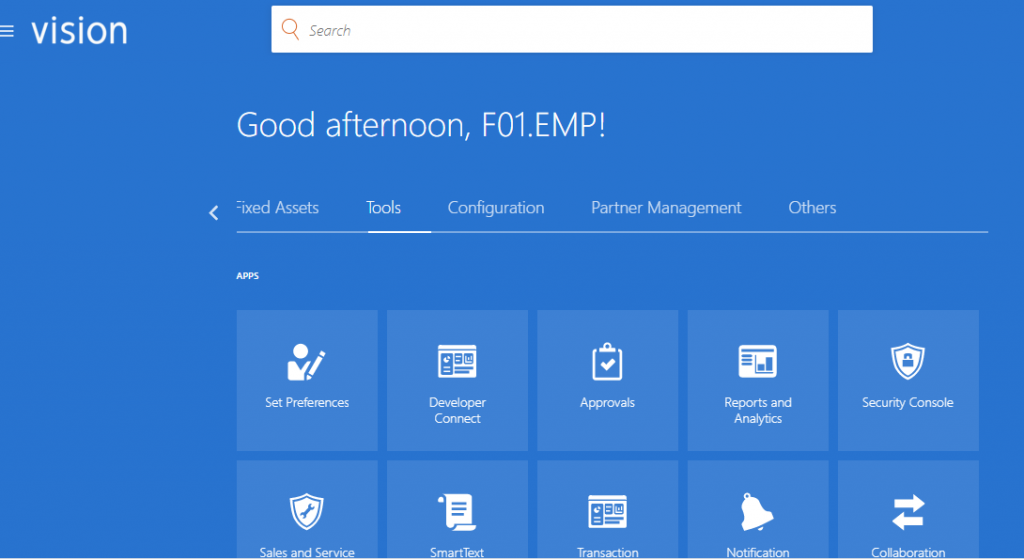Open the Partner Management tab
1024x560 pixels.
(666, 208)
